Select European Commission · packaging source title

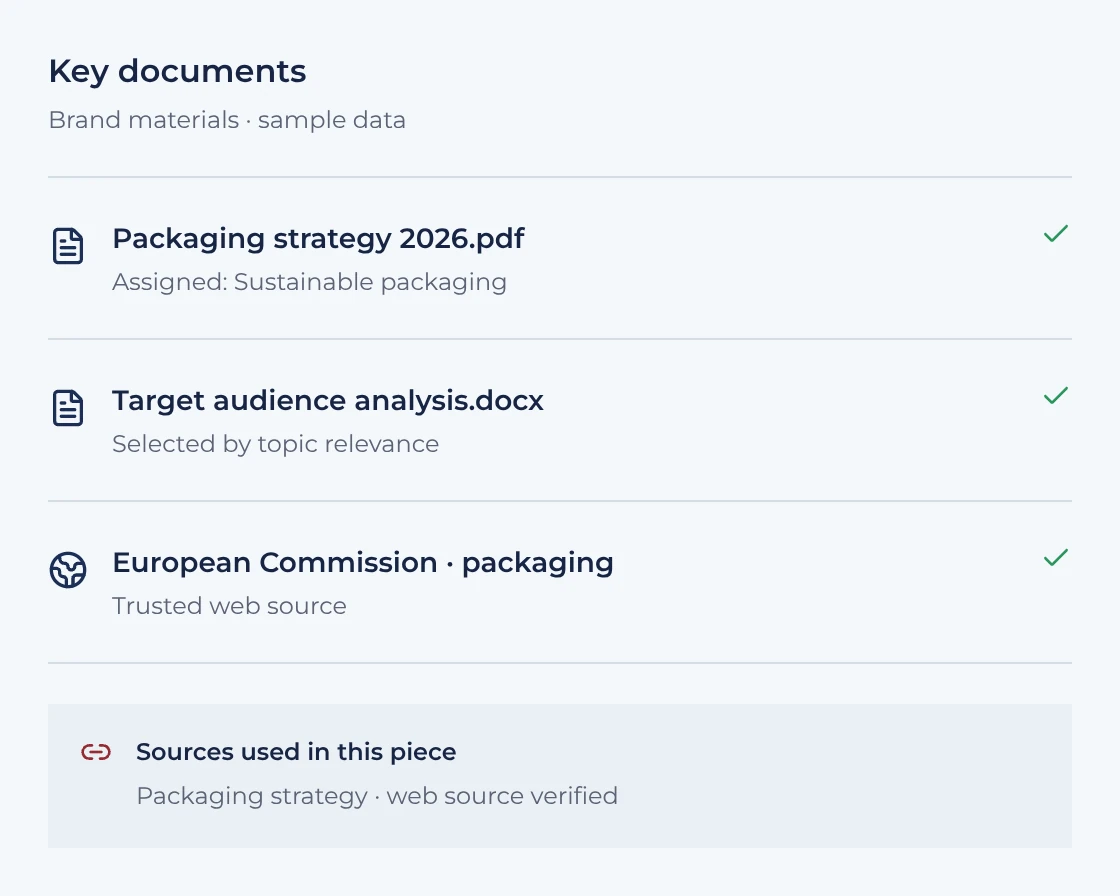click(x=363, y=563)
